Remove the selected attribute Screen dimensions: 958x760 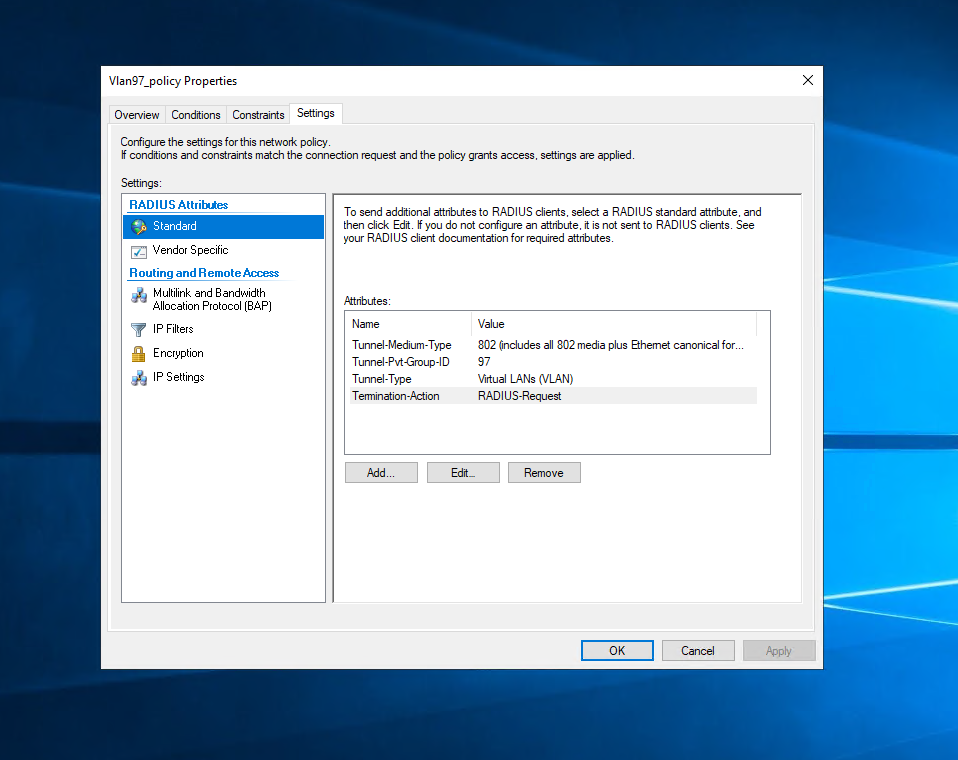click(x=544, y=473)
